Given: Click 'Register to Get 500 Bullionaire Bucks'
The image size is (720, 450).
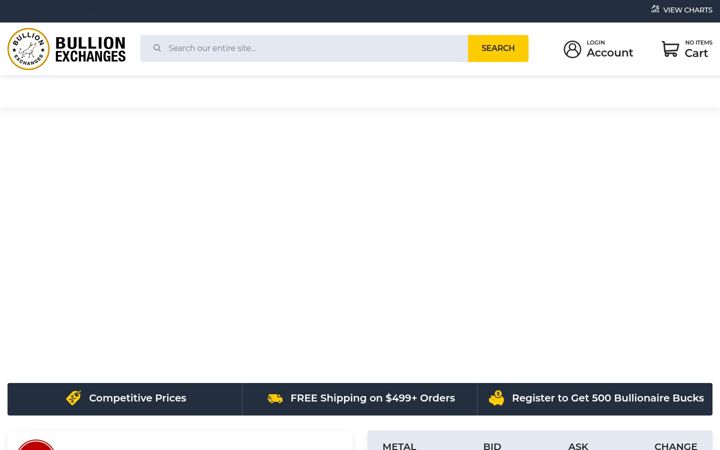Looking at the screenshot, I should click(608, 398).
